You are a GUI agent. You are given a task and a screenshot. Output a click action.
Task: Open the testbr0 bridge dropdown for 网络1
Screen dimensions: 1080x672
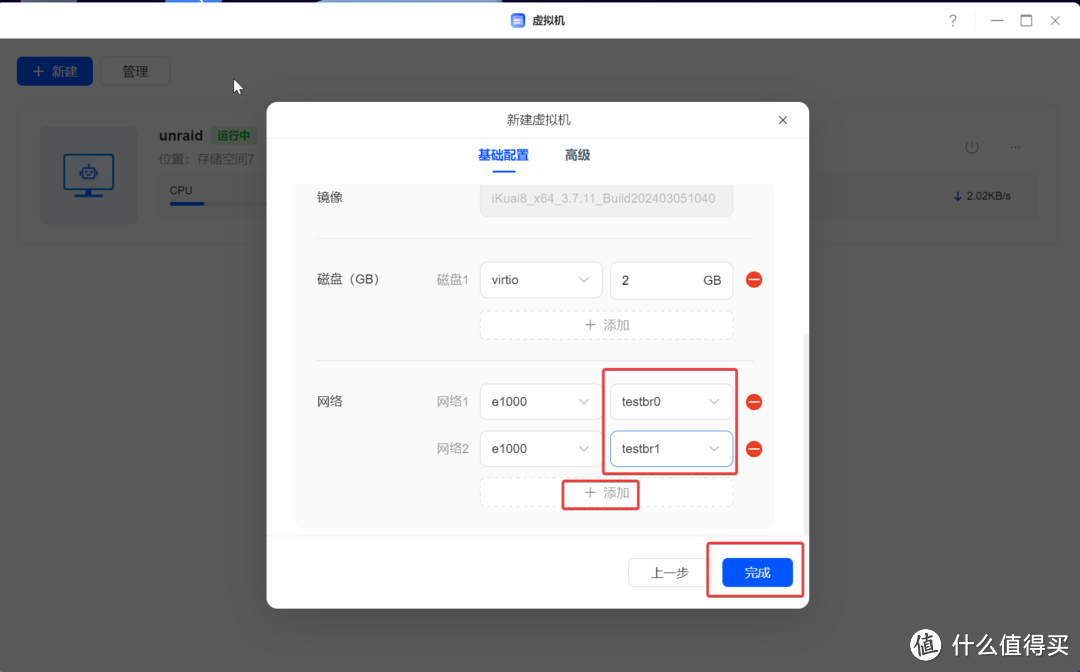click(x=670, y=401)
